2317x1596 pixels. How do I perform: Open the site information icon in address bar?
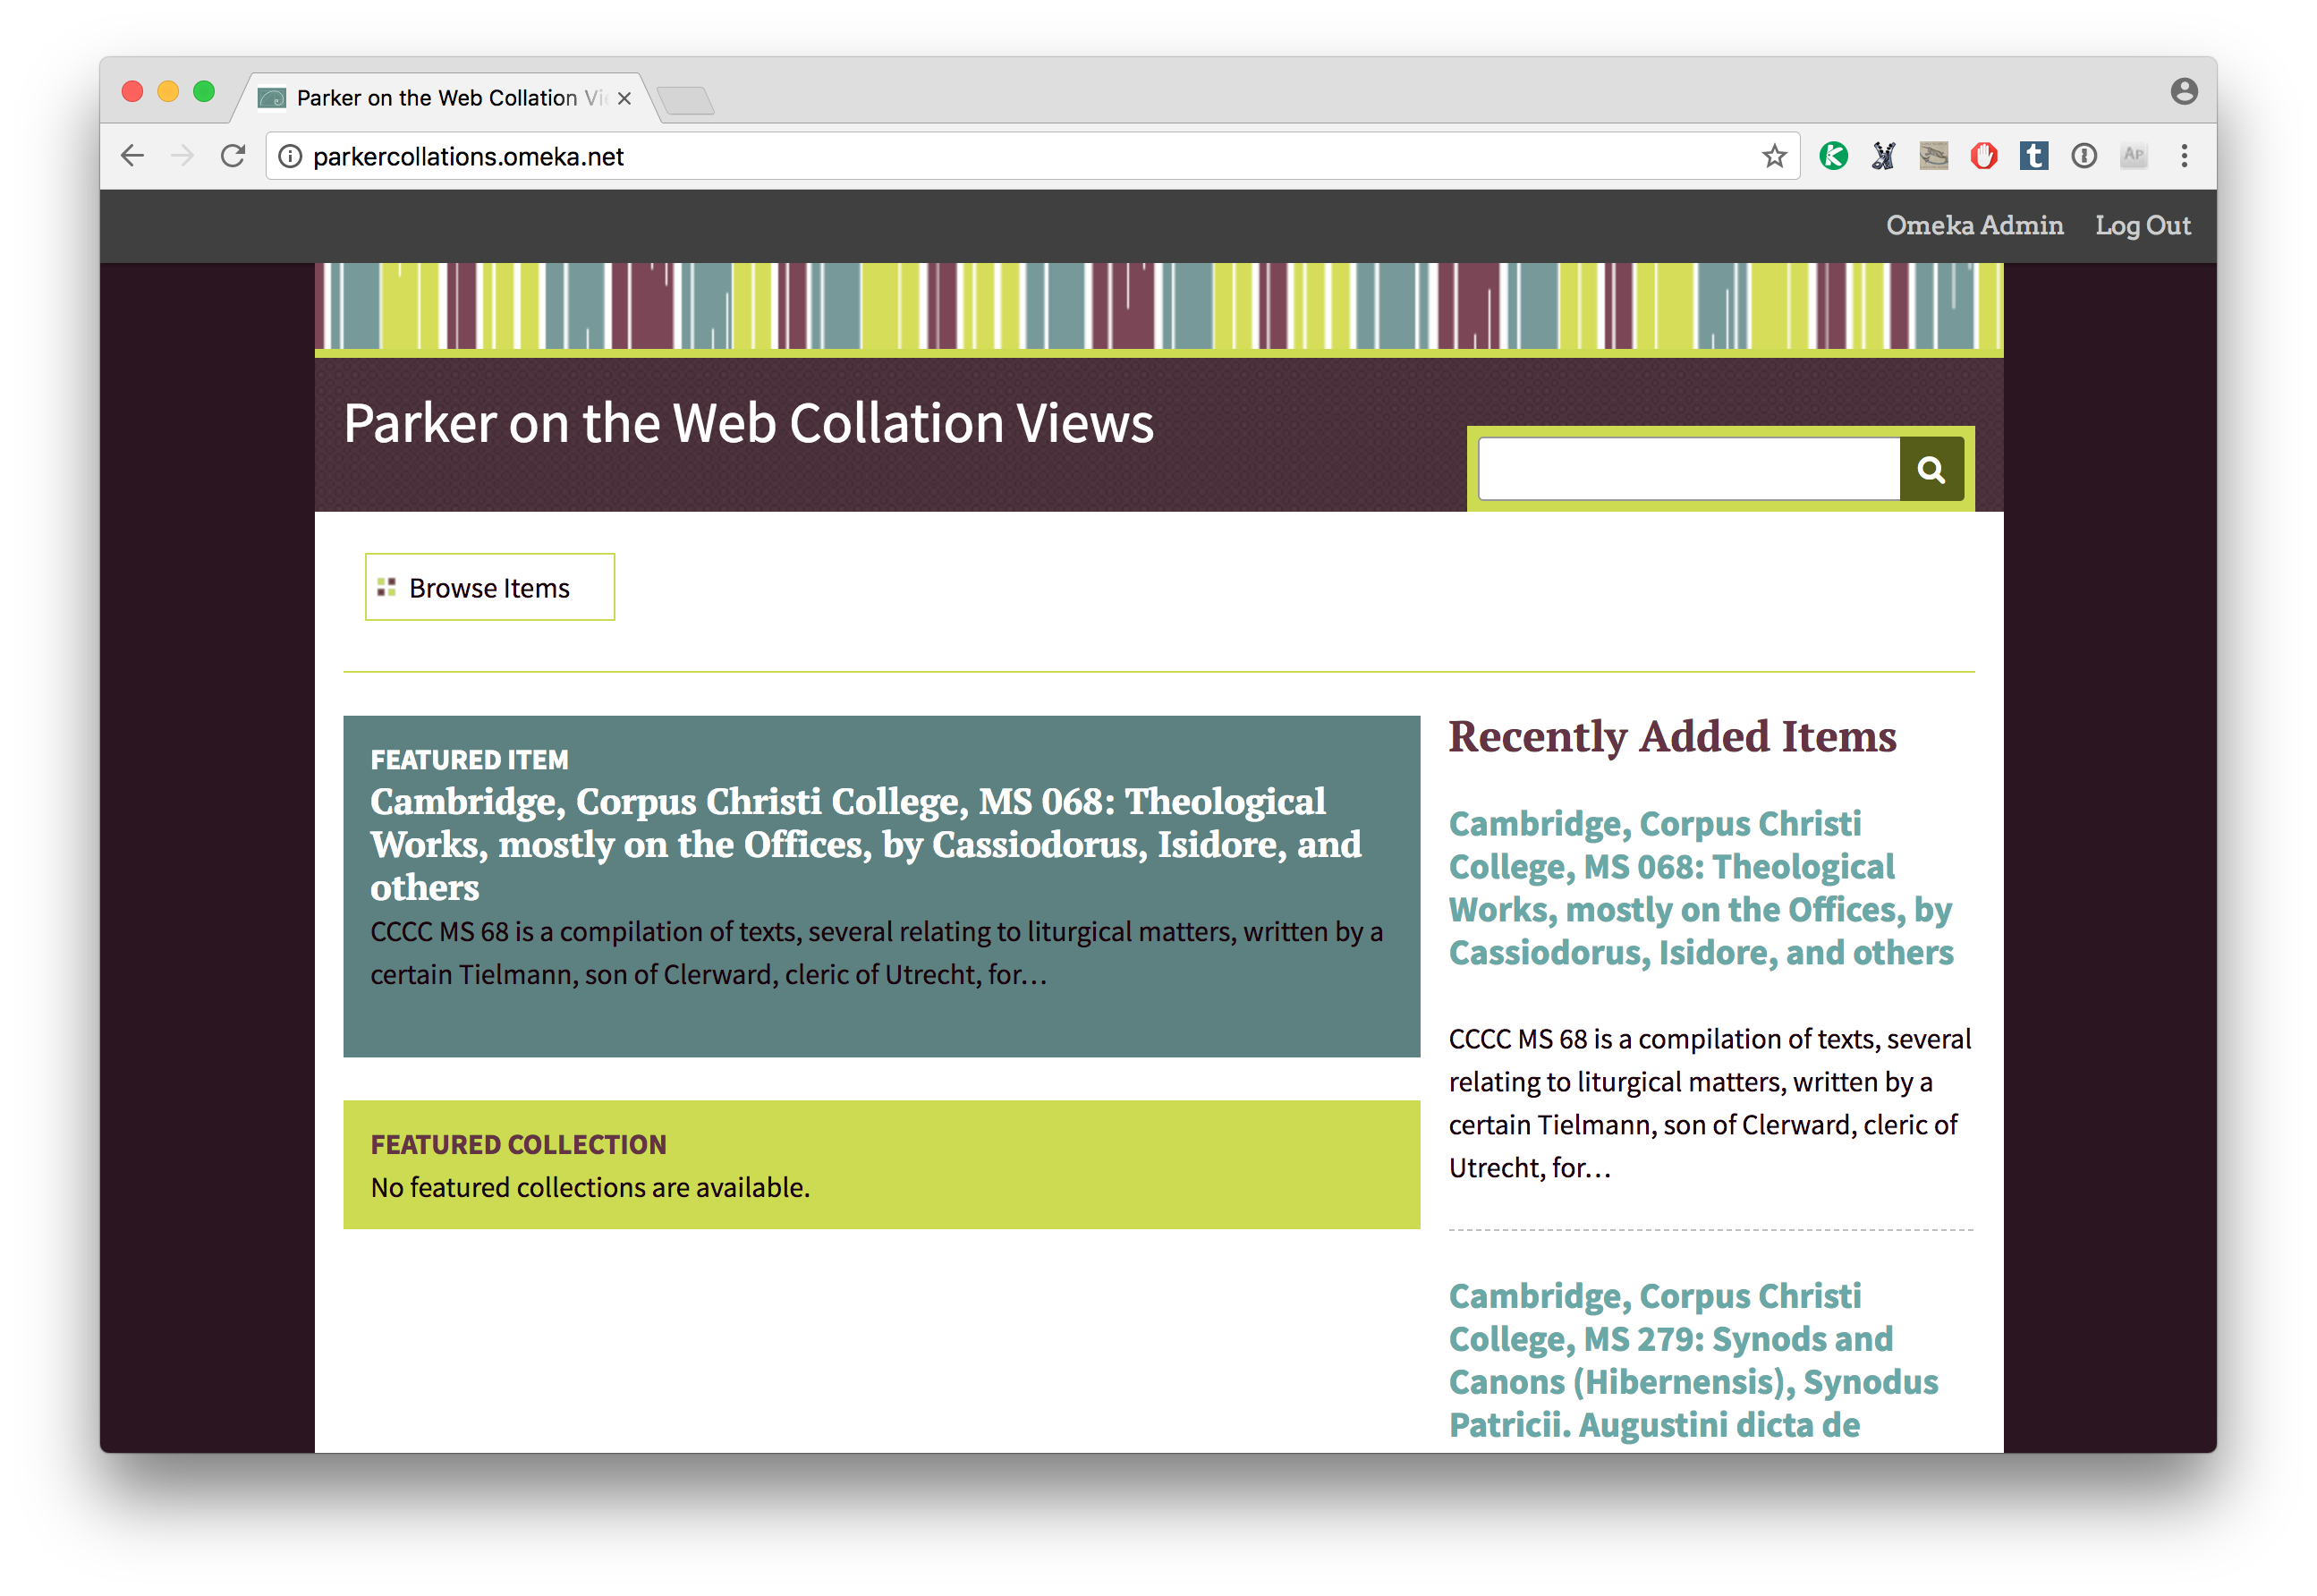tap(290, 156)
